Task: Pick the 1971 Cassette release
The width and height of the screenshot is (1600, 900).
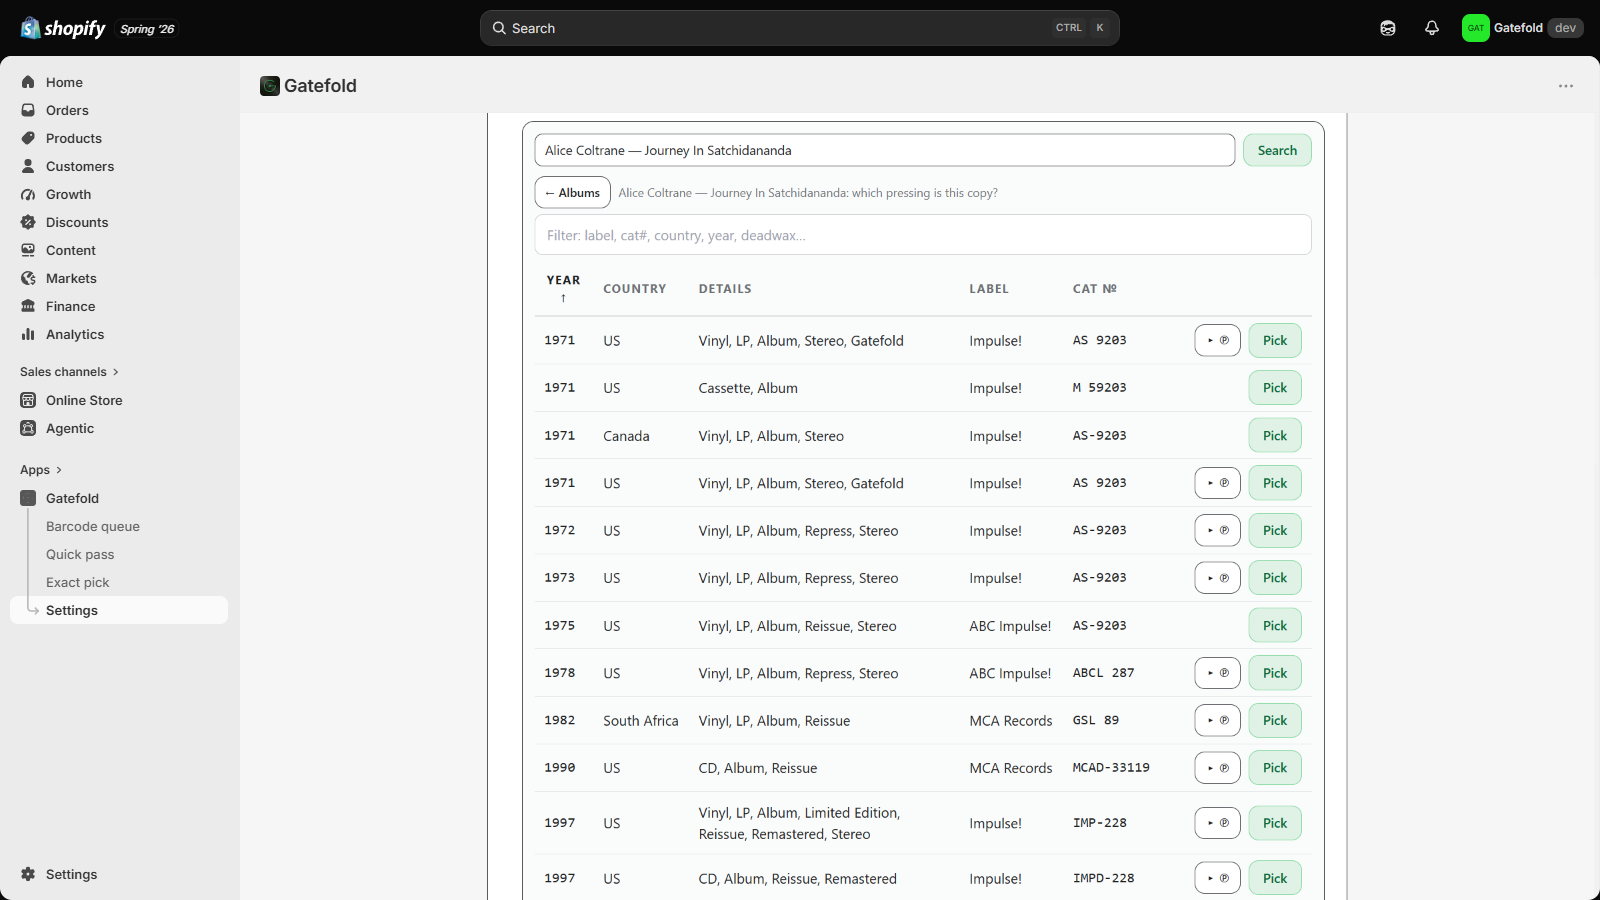Action: 1275,388
